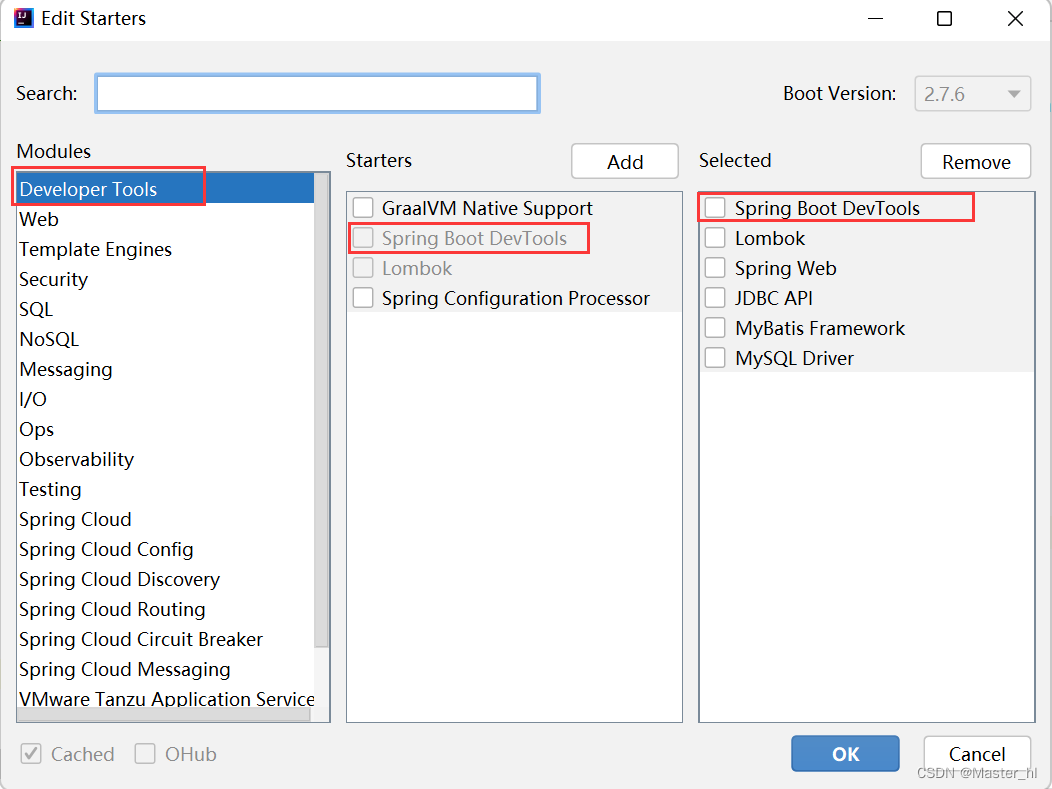Click disabled Spring Boot DevTools starter checkbox
The height and width of the screenshot is (789, 1052).
coord(363,238)
